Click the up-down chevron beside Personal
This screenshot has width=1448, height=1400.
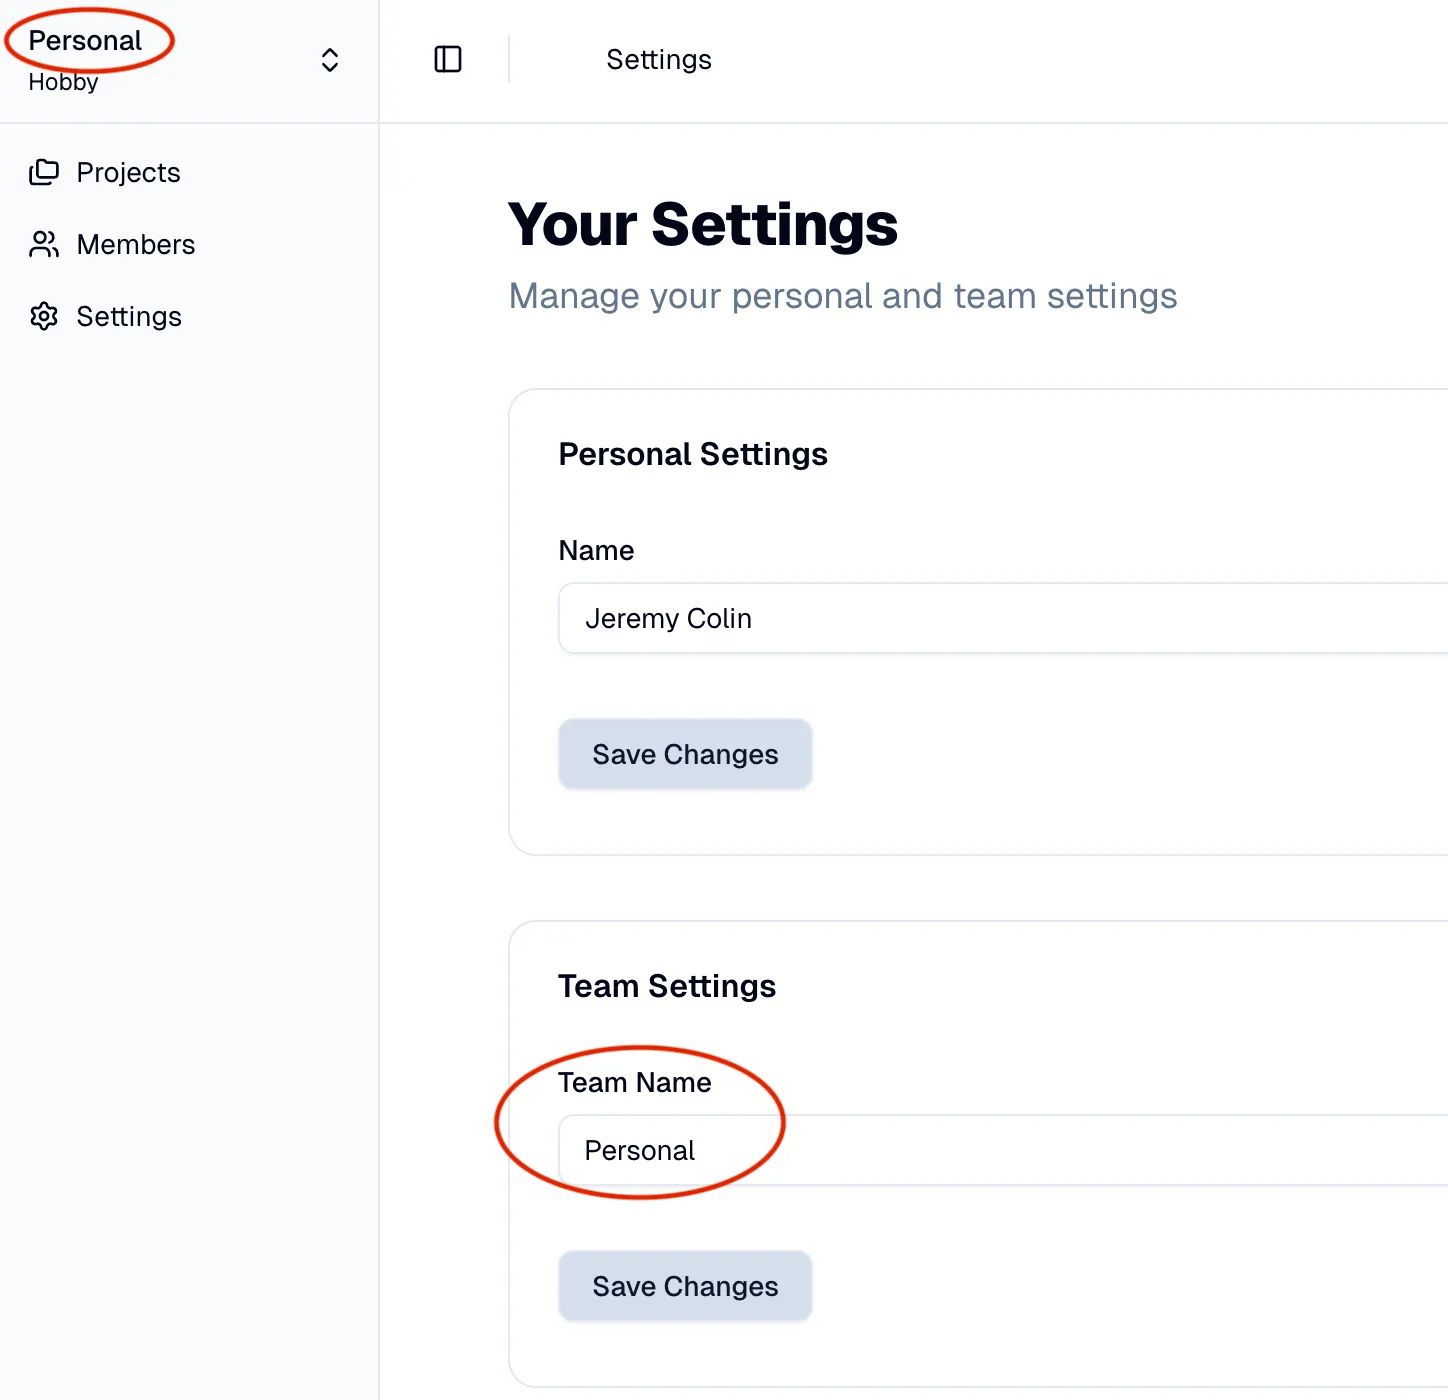(329, 59)
